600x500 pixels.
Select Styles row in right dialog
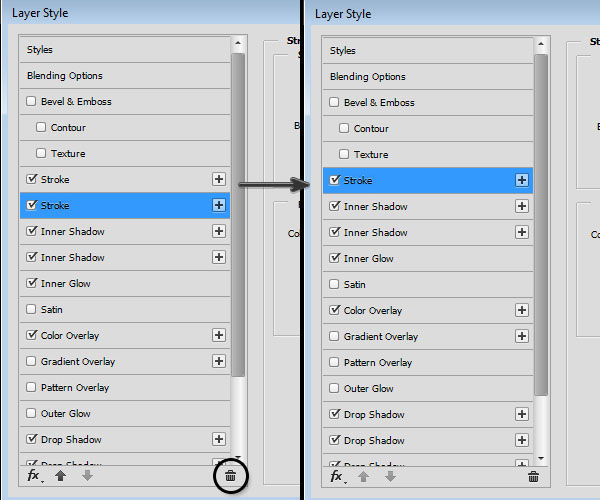click(x=428, y=50)
